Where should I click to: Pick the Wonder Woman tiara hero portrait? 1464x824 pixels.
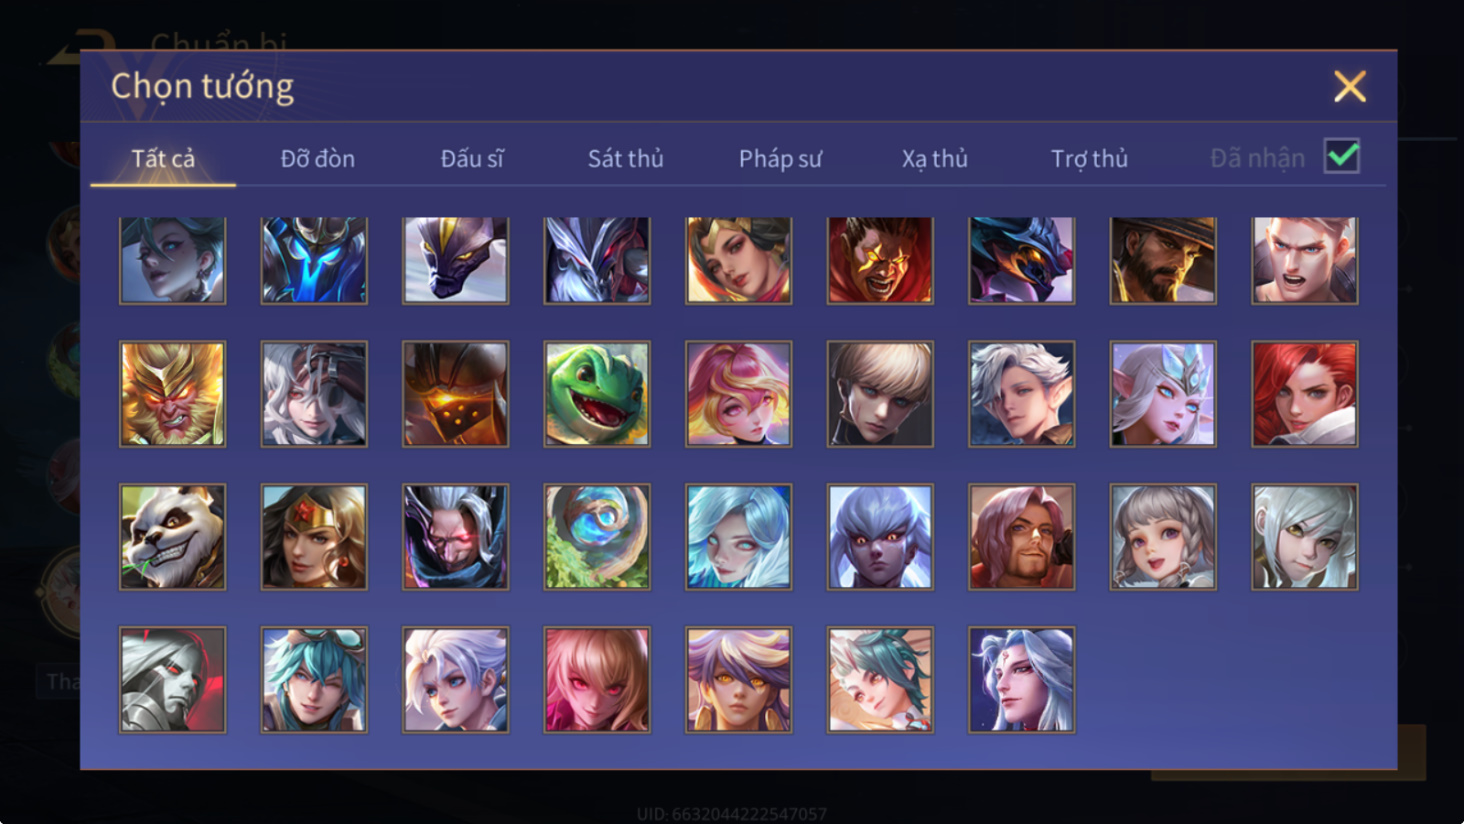coord(314,537)
